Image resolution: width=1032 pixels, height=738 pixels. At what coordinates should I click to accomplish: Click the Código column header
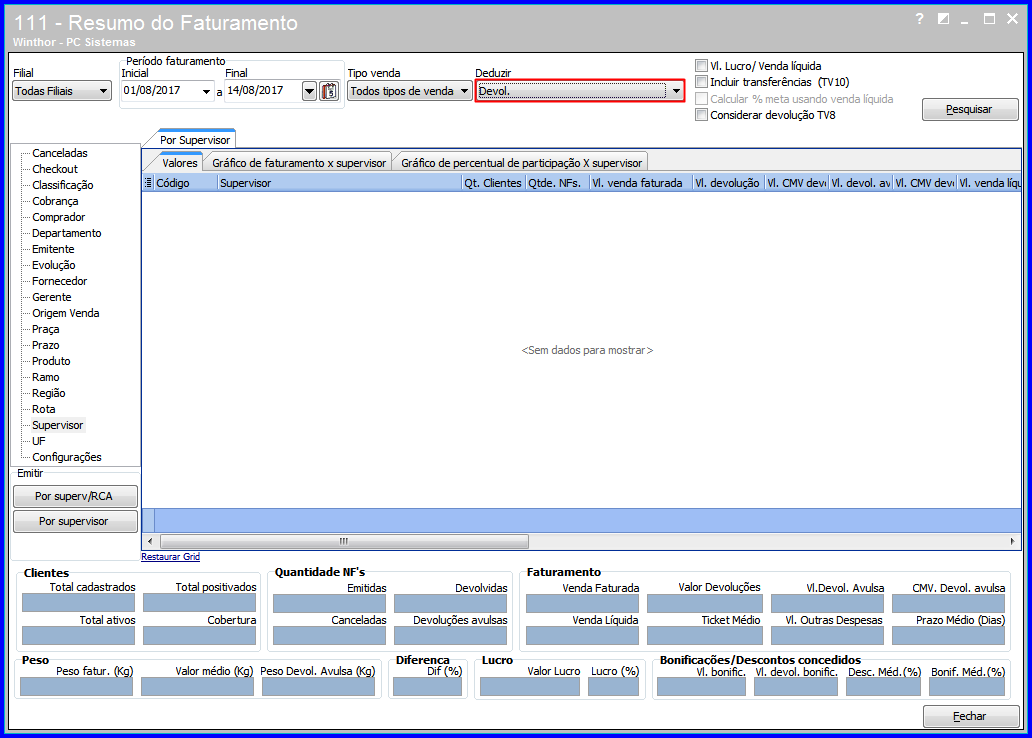pos(186,183)
